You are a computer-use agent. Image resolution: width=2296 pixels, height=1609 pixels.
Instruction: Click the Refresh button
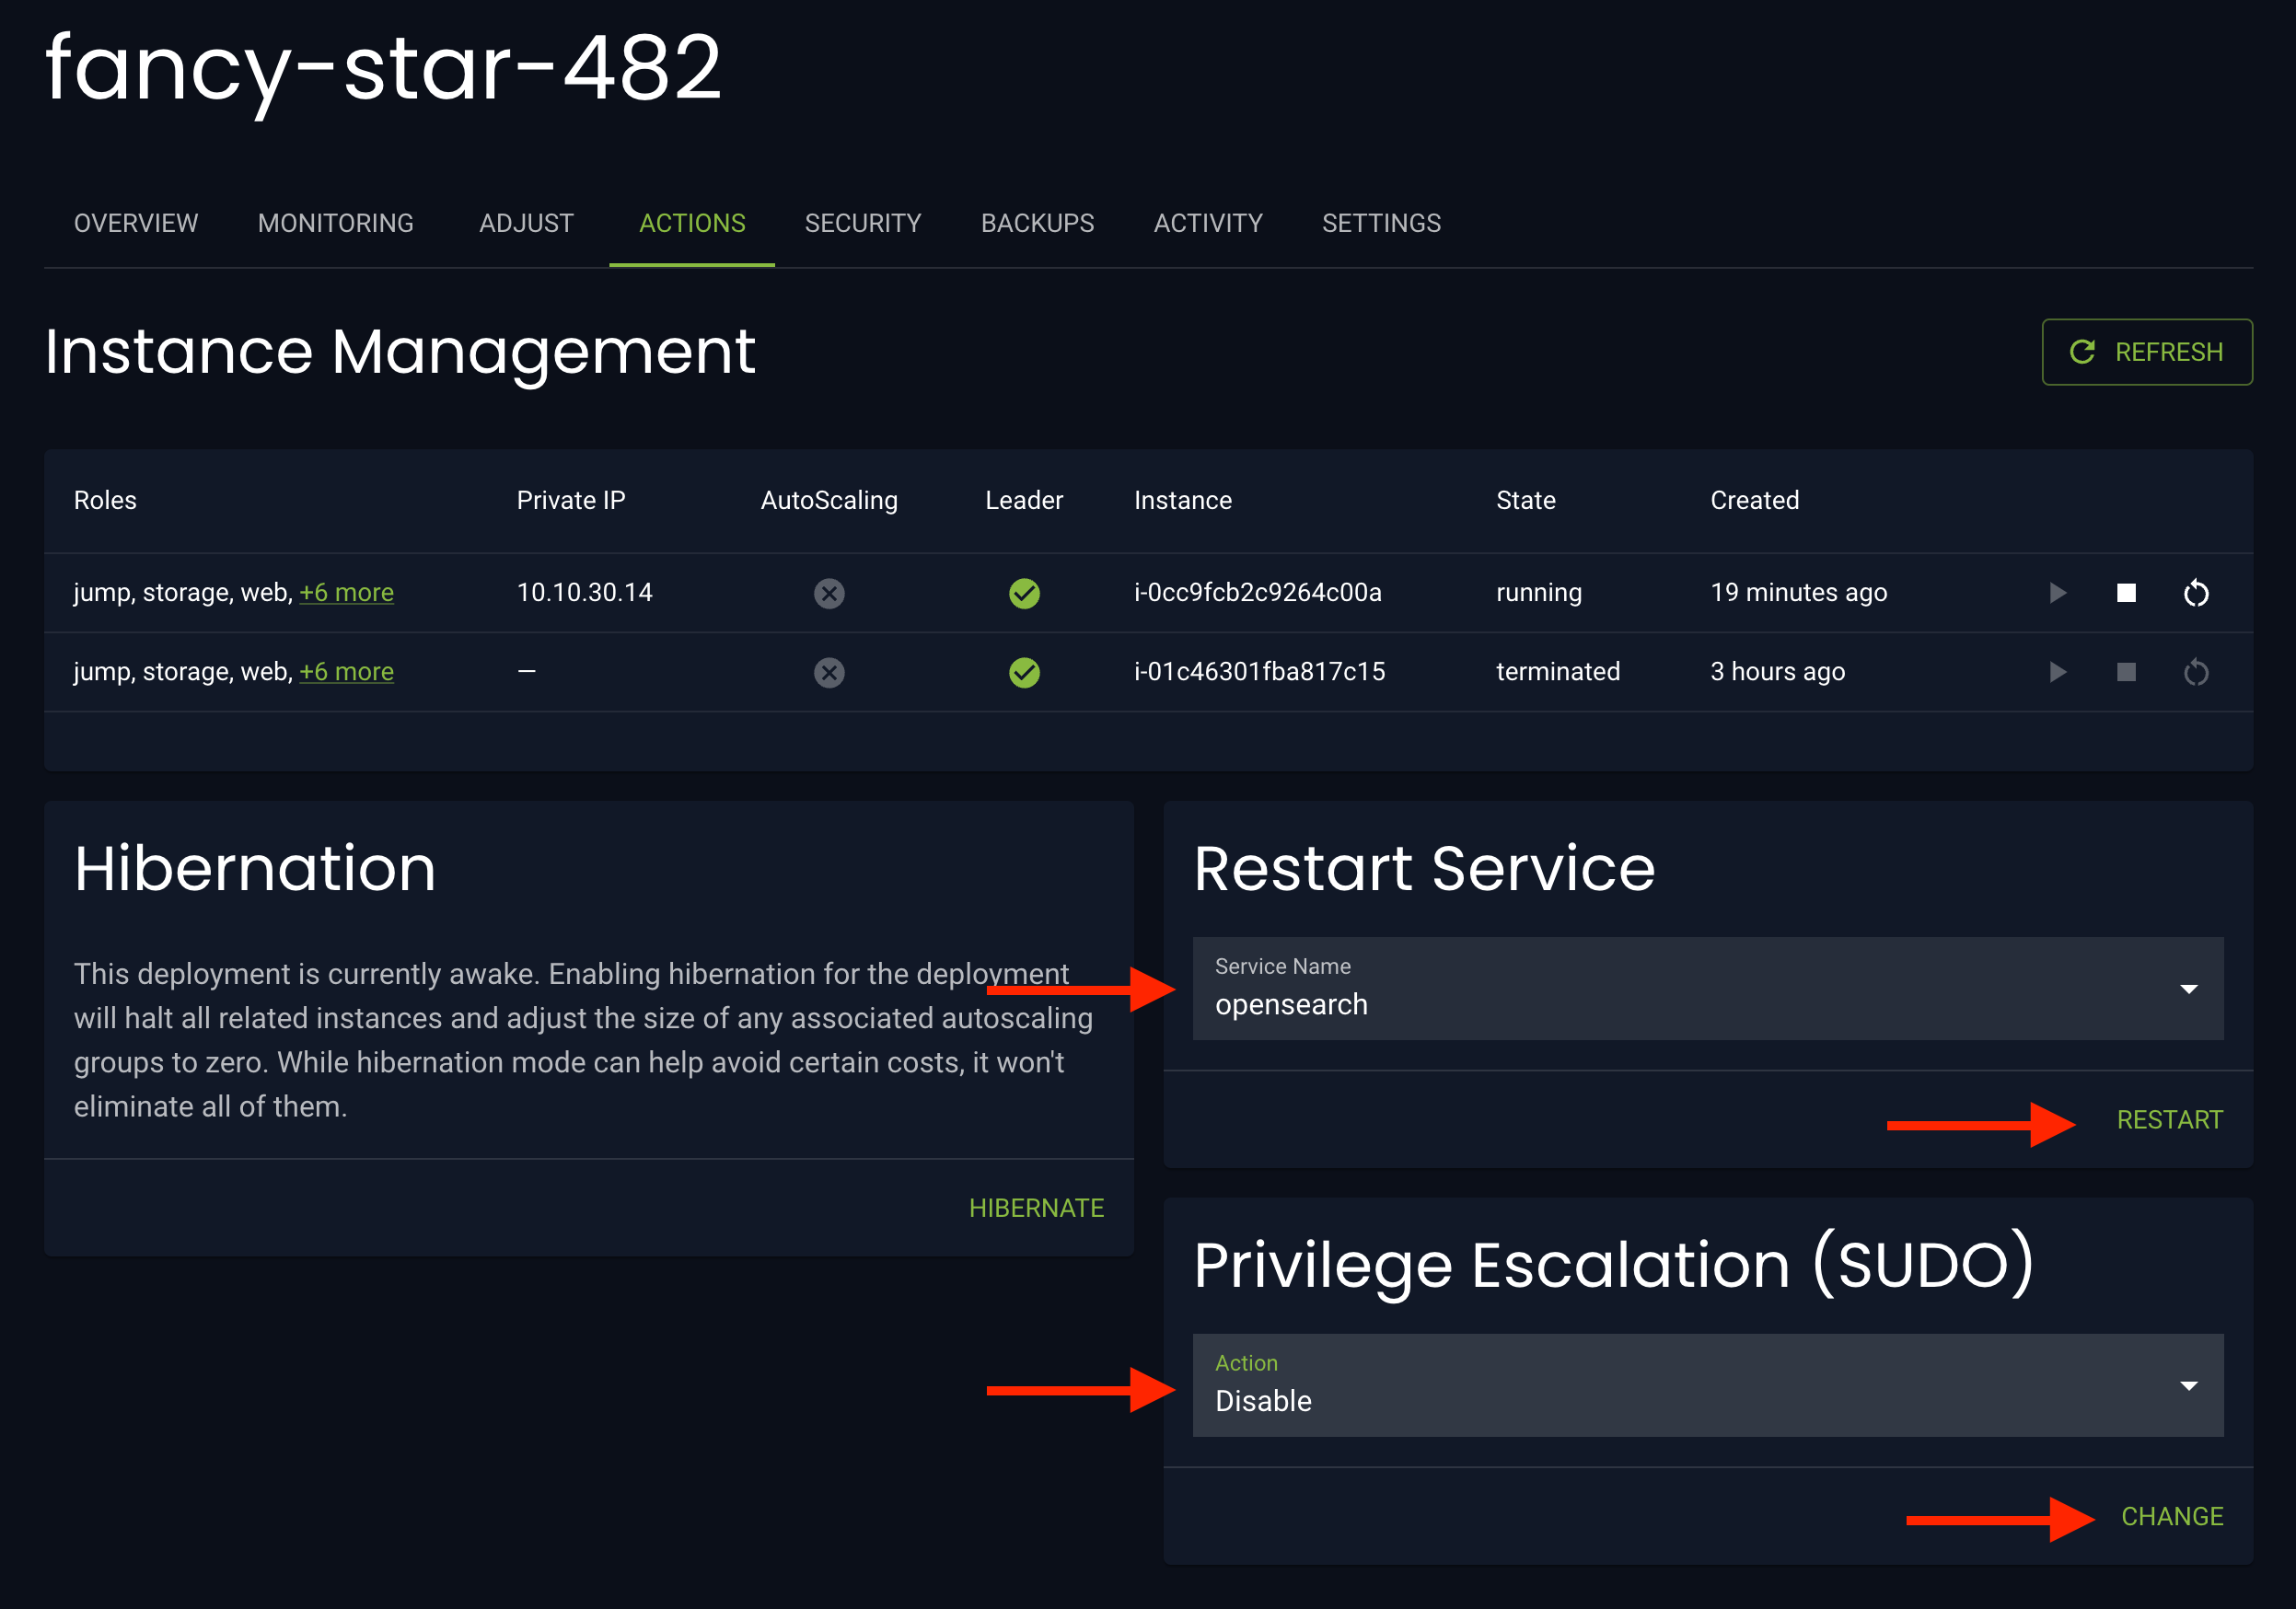2146,352
